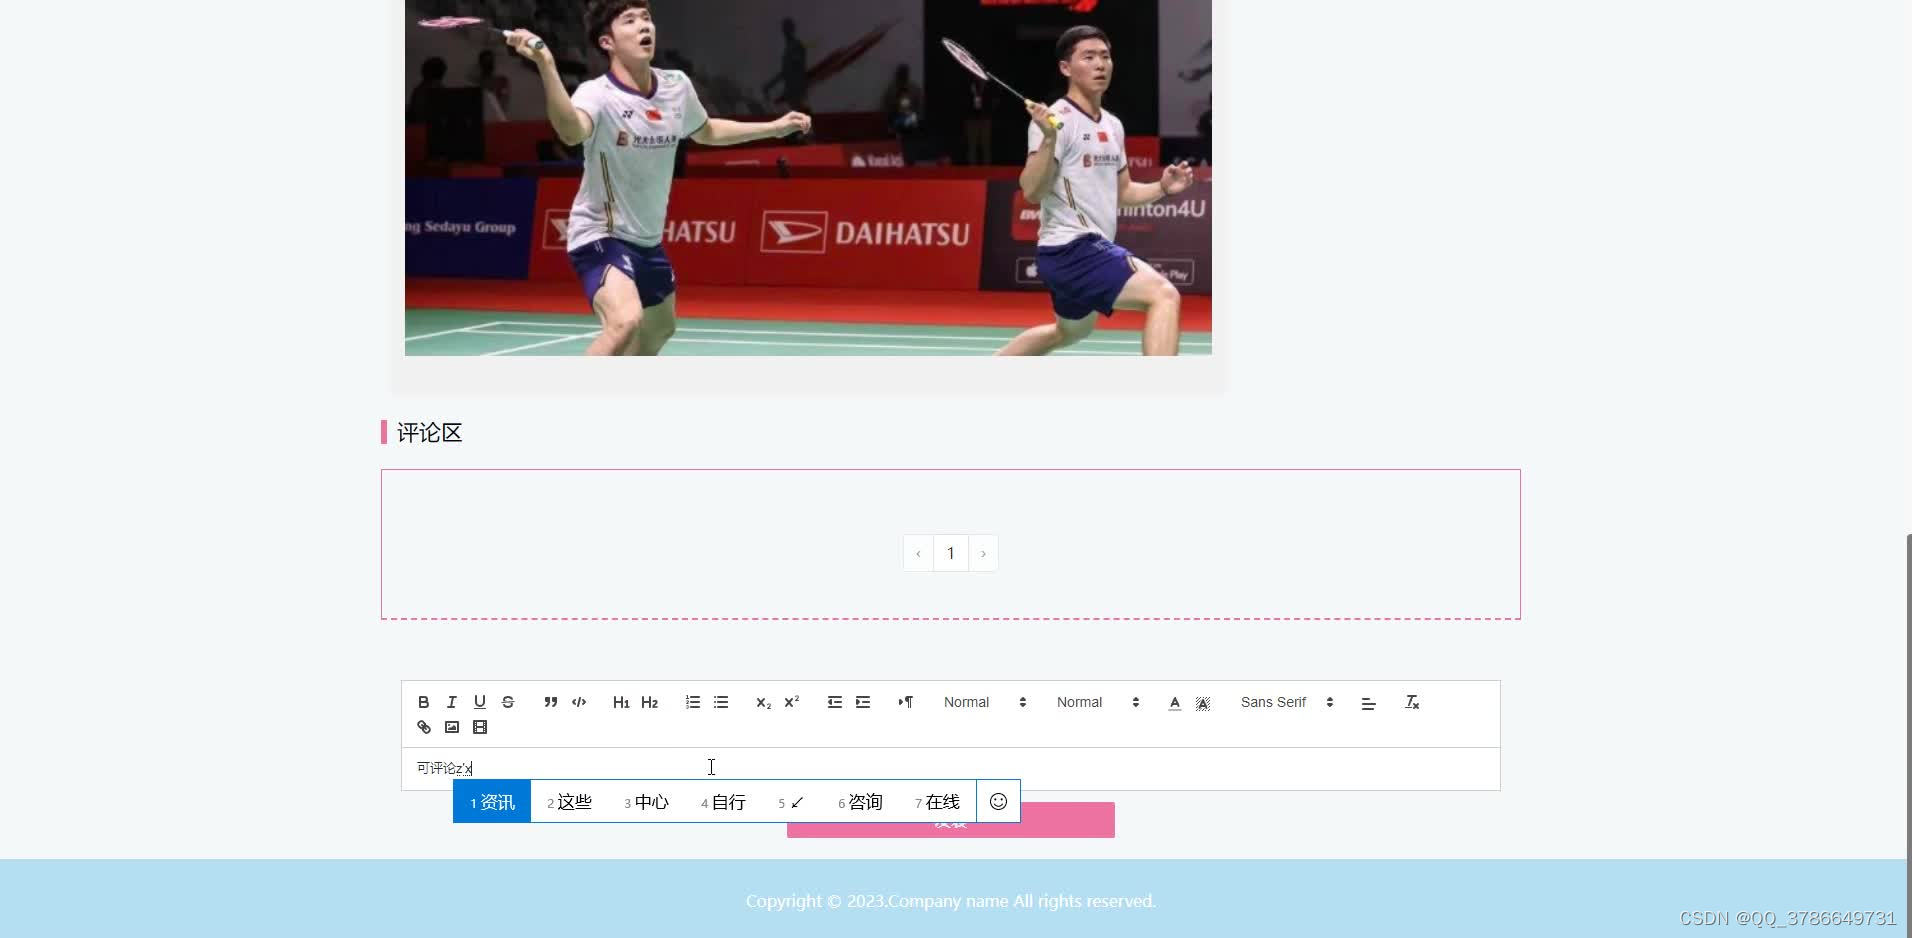This screenshot has height=938, width=1912.
Task: Pick IME candidate 自行
Action: tap(723, 802)
